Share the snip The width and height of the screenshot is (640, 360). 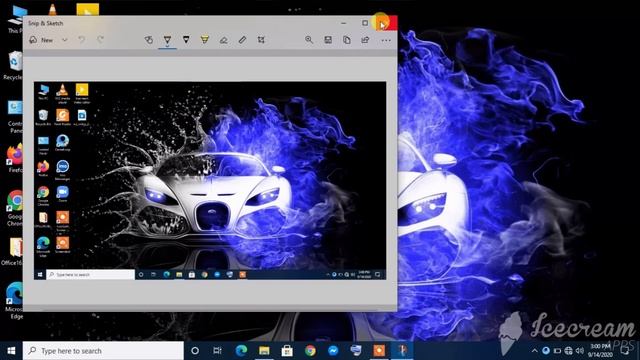[365, 40]
